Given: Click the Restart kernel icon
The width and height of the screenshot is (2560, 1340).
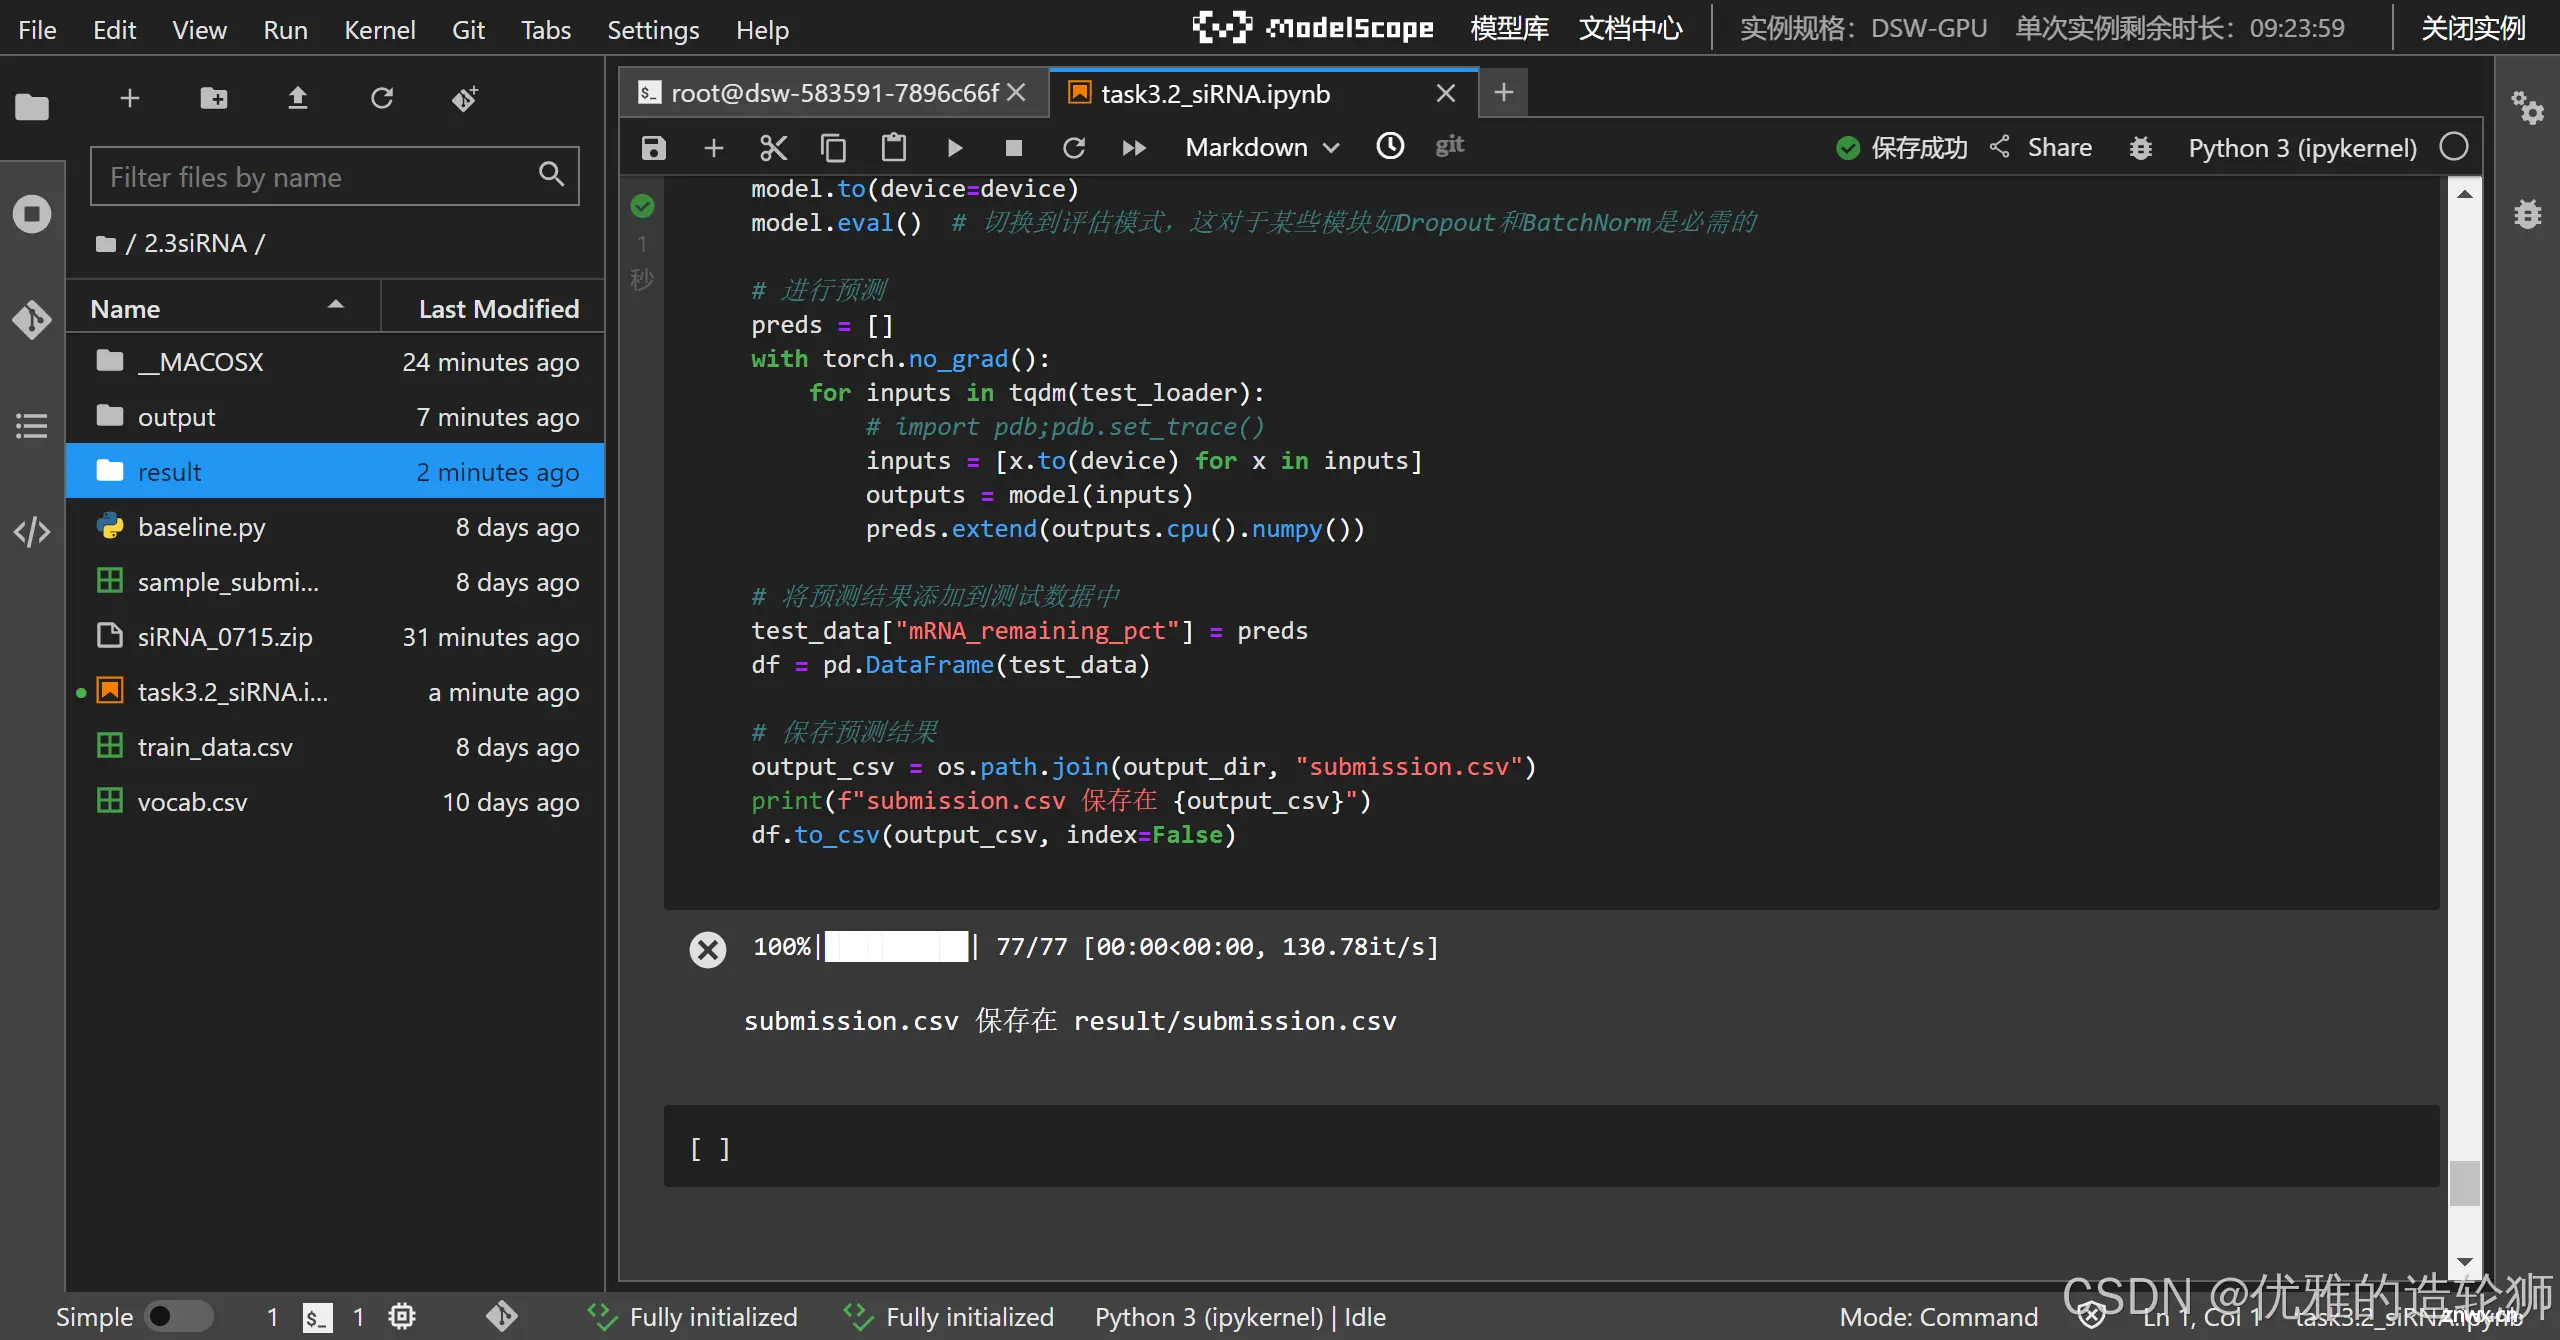Looking at the screenshot, I should click(1075, 147).
